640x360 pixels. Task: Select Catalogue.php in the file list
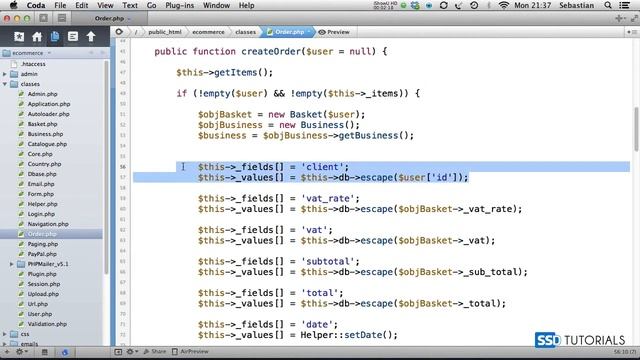pyautogui.click(x=47, y=144)
